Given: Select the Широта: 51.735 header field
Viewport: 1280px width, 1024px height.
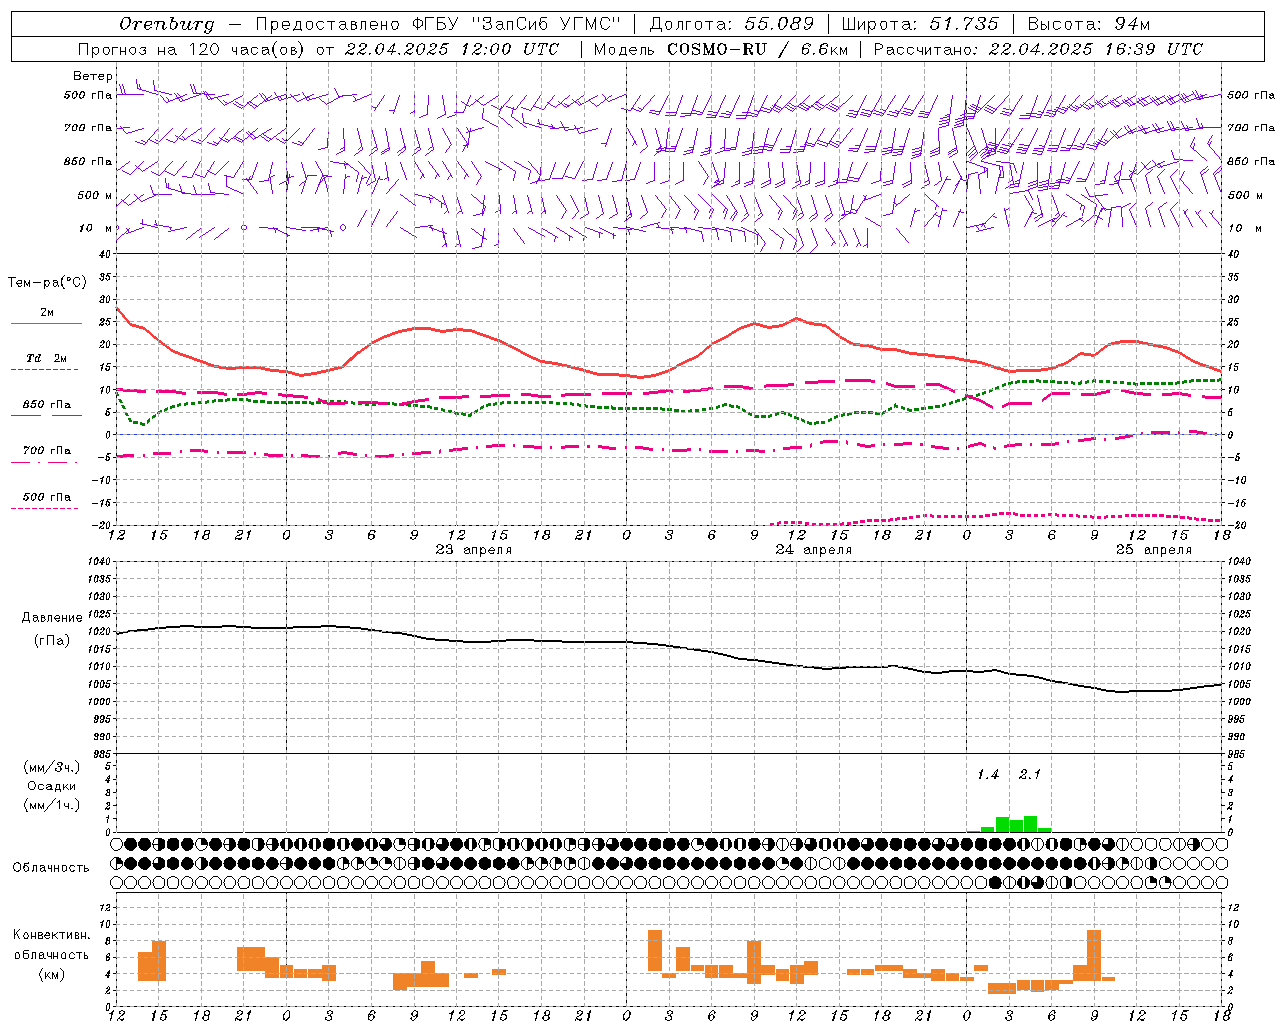Looking at the screenshot, I should pyautogui.click(x=920, y=24).
